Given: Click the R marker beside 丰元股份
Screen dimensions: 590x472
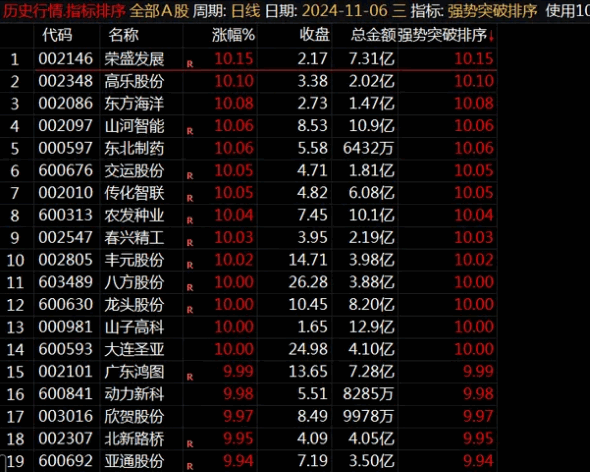Looking at the screenshot, I should click(190, 265).
